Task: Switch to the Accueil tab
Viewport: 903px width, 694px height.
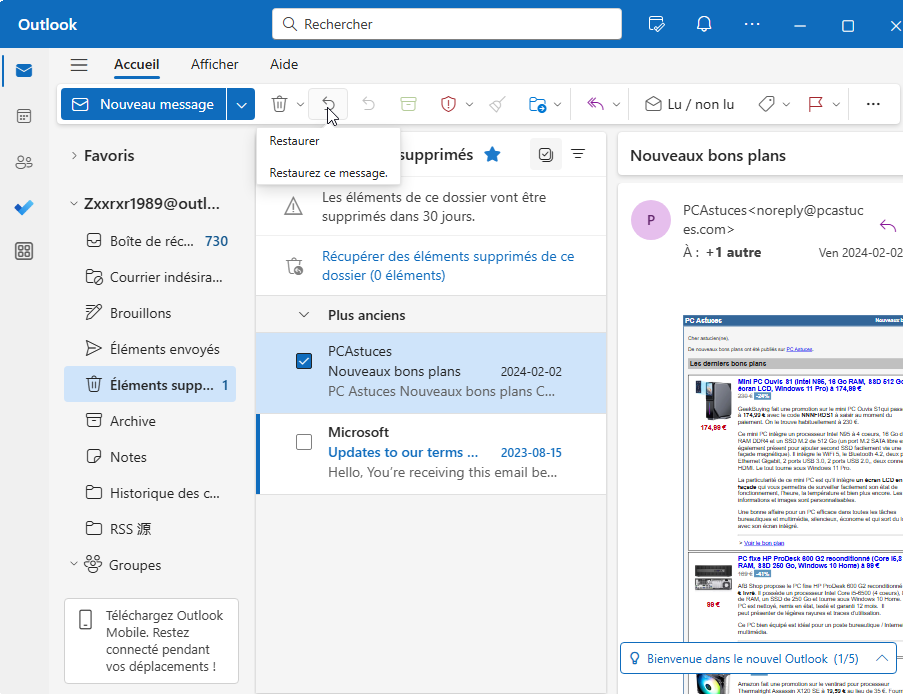Action: [x=136, y=65]
